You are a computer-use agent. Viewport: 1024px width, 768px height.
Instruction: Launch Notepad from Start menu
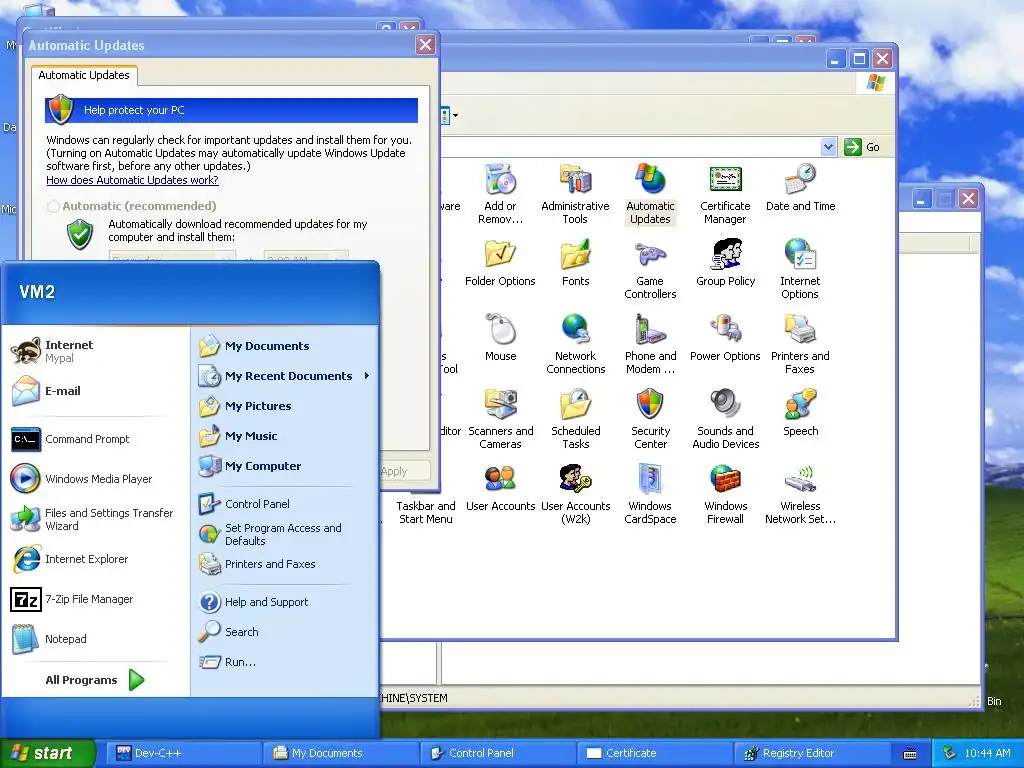[95, 639]
